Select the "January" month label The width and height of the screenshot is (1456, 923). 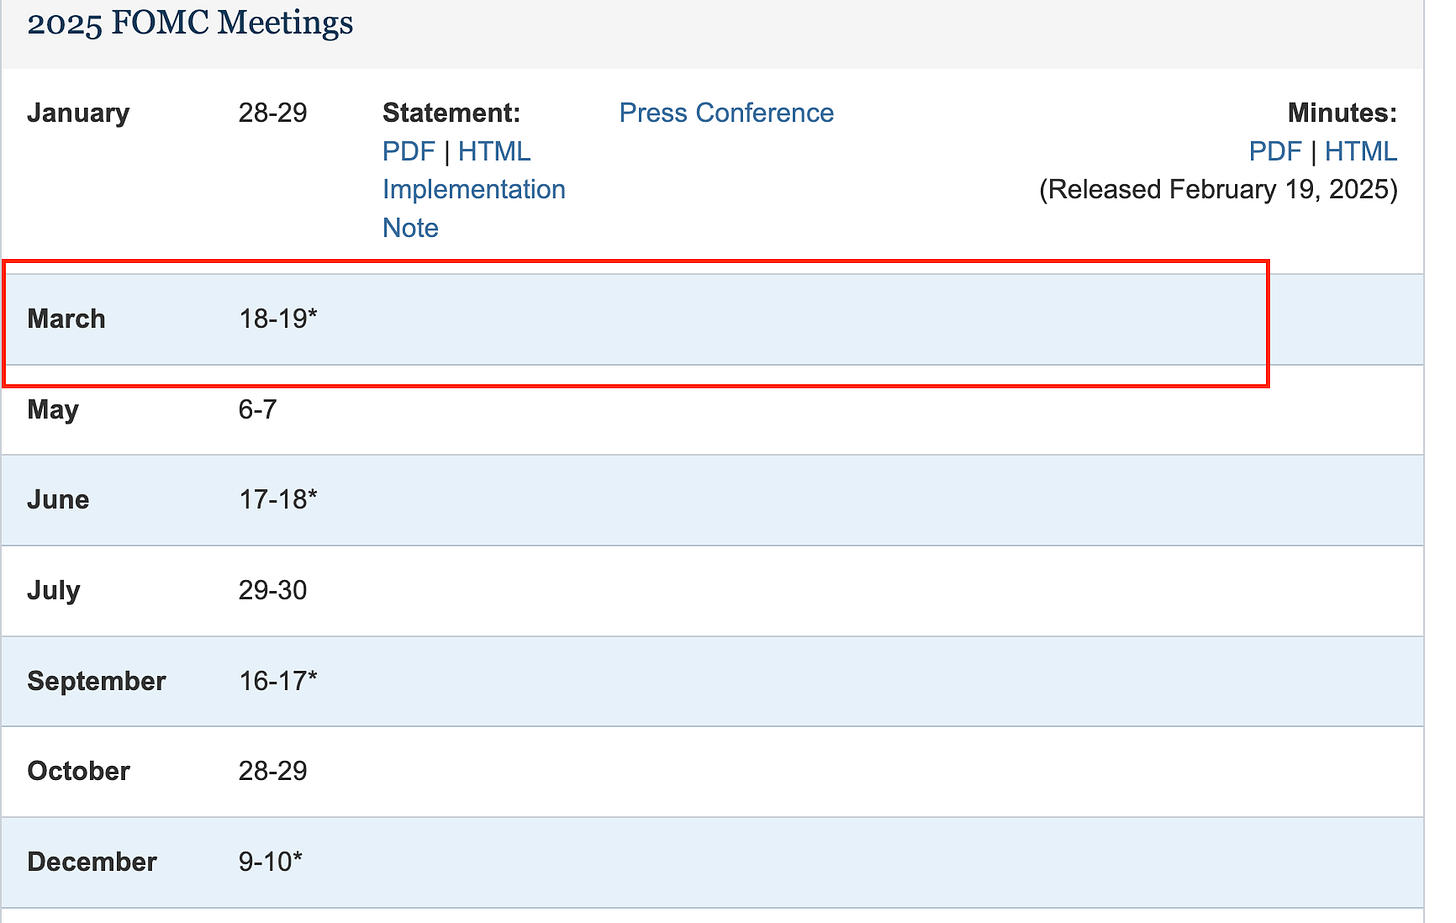pos(78,113)
